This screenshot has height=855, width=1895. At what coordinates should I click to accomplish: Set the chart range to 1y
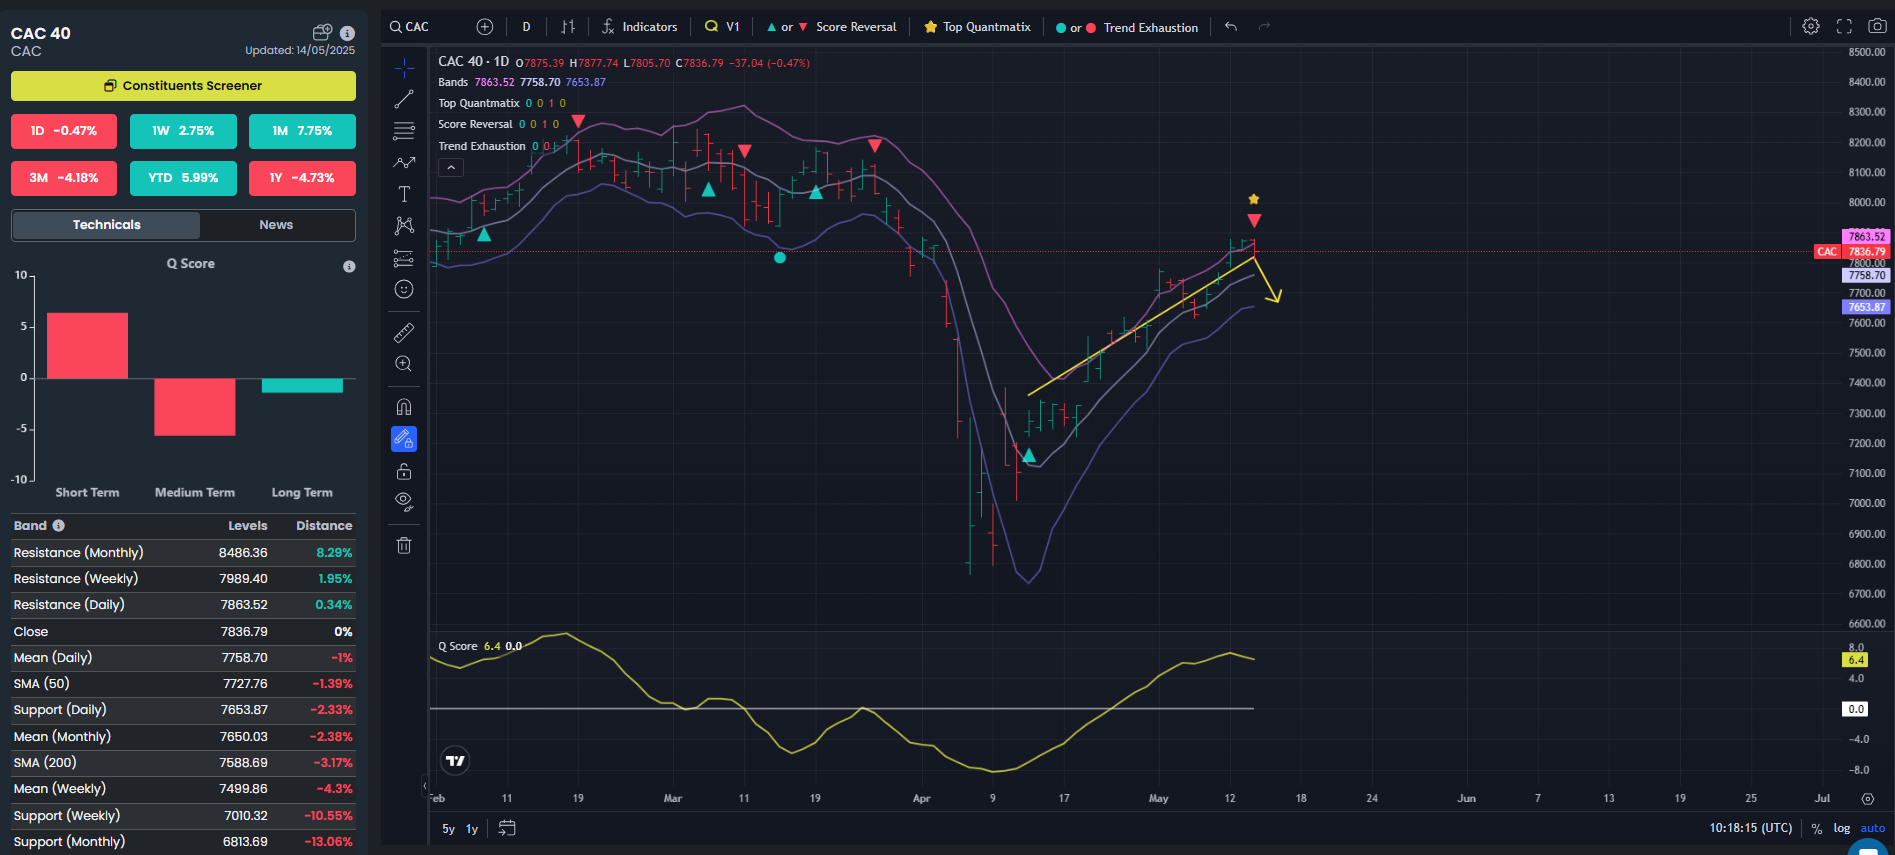(x=472, y=829)
